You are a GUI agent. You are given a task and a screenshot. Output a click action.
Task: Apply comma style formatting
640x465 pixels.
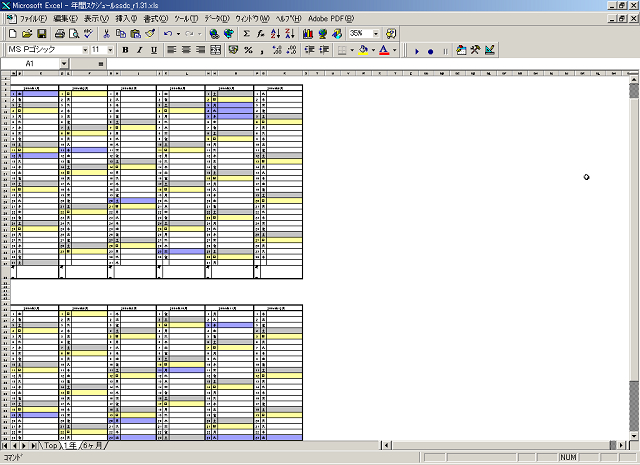262,50
